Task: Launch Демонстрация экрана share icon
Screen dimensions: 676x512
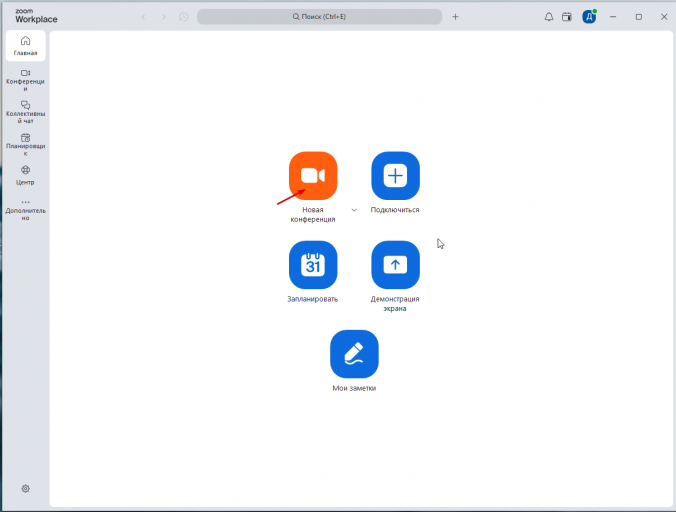Action: pos(395,265)
